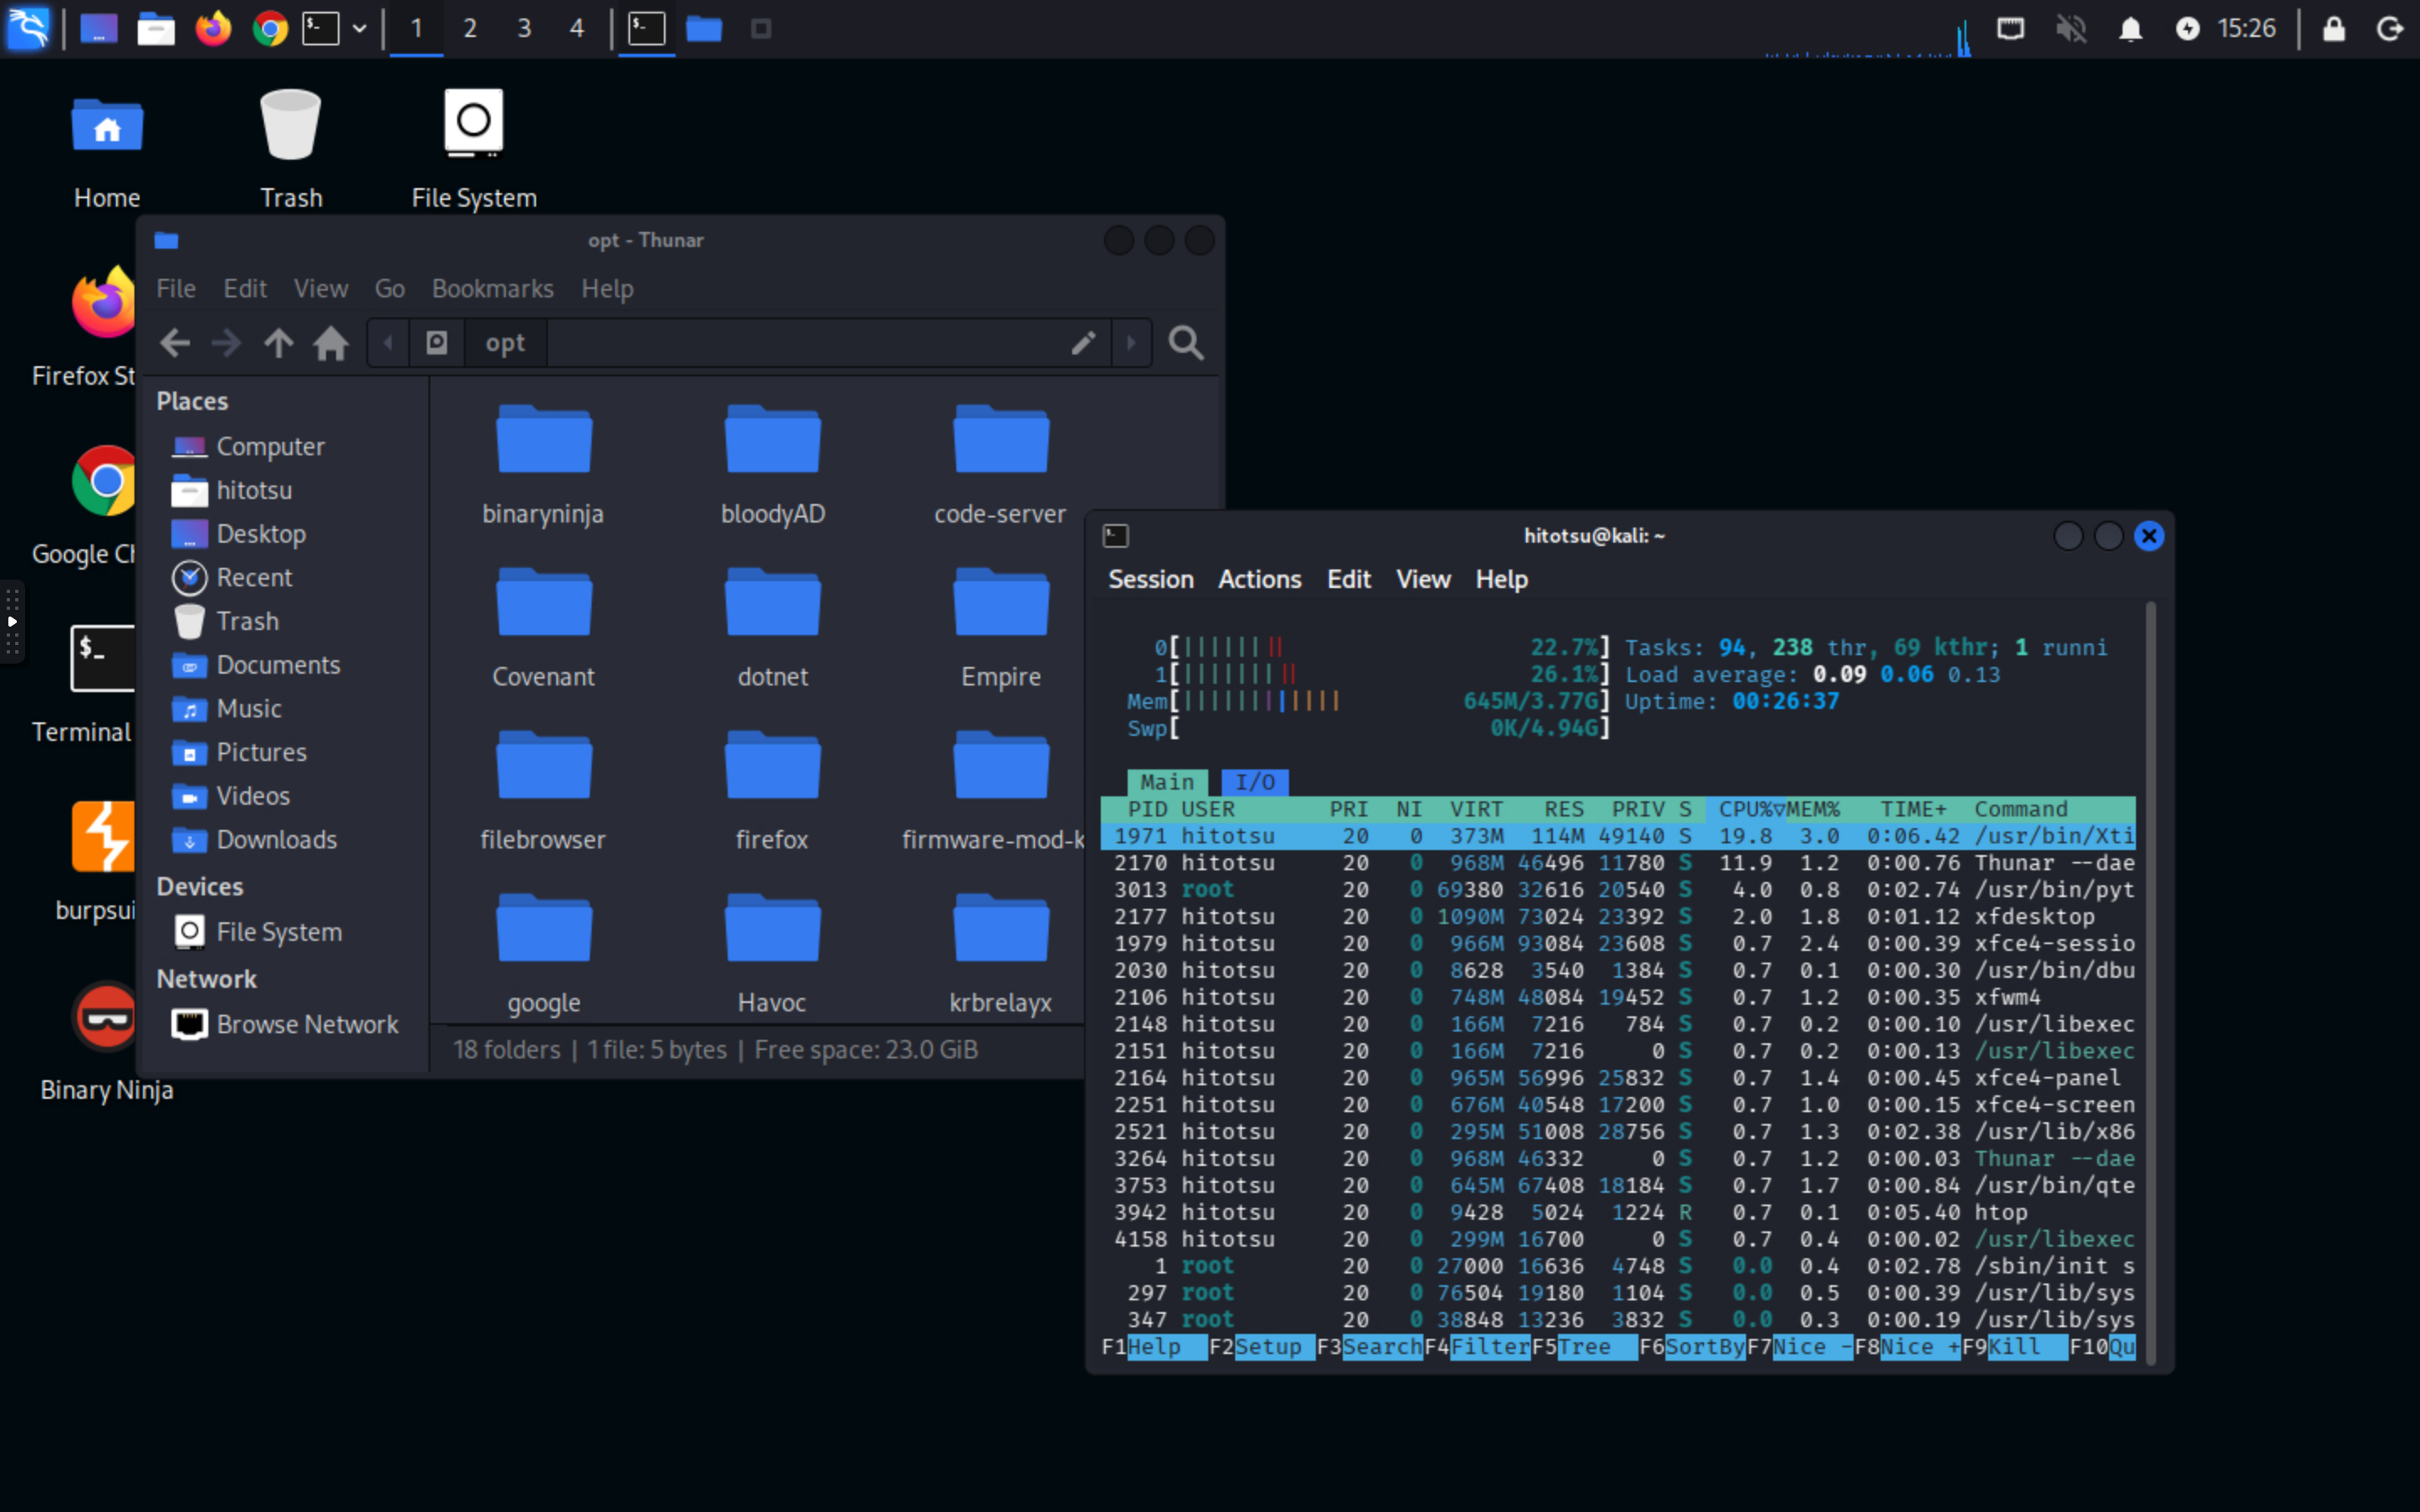Click path bar right scroll arrow
The height and width of the screenshot is (1512, 2420).
tap(1131, 343)
